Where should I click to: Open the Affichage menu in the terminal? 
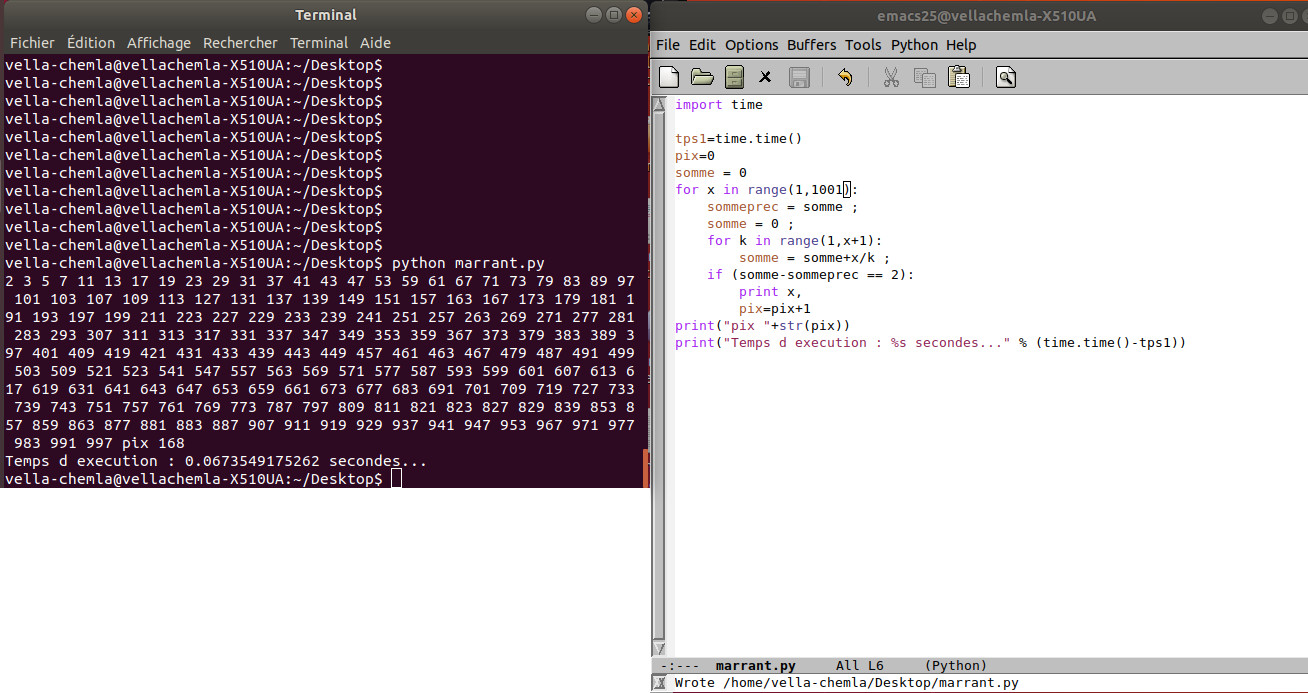point(159,43)
